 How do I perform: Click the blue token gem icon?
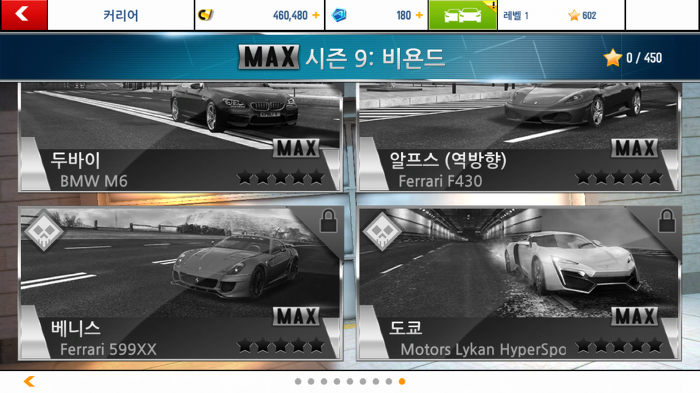click(x=339, y=15)
